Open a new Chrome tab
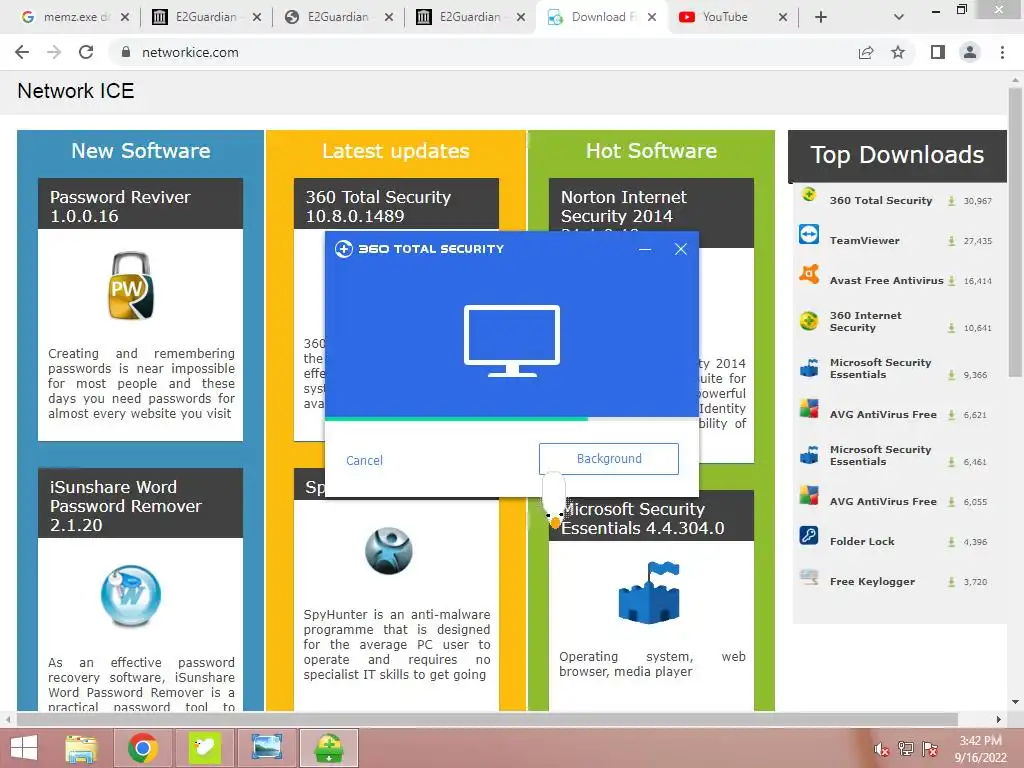1024x768 pixels. 821,17
